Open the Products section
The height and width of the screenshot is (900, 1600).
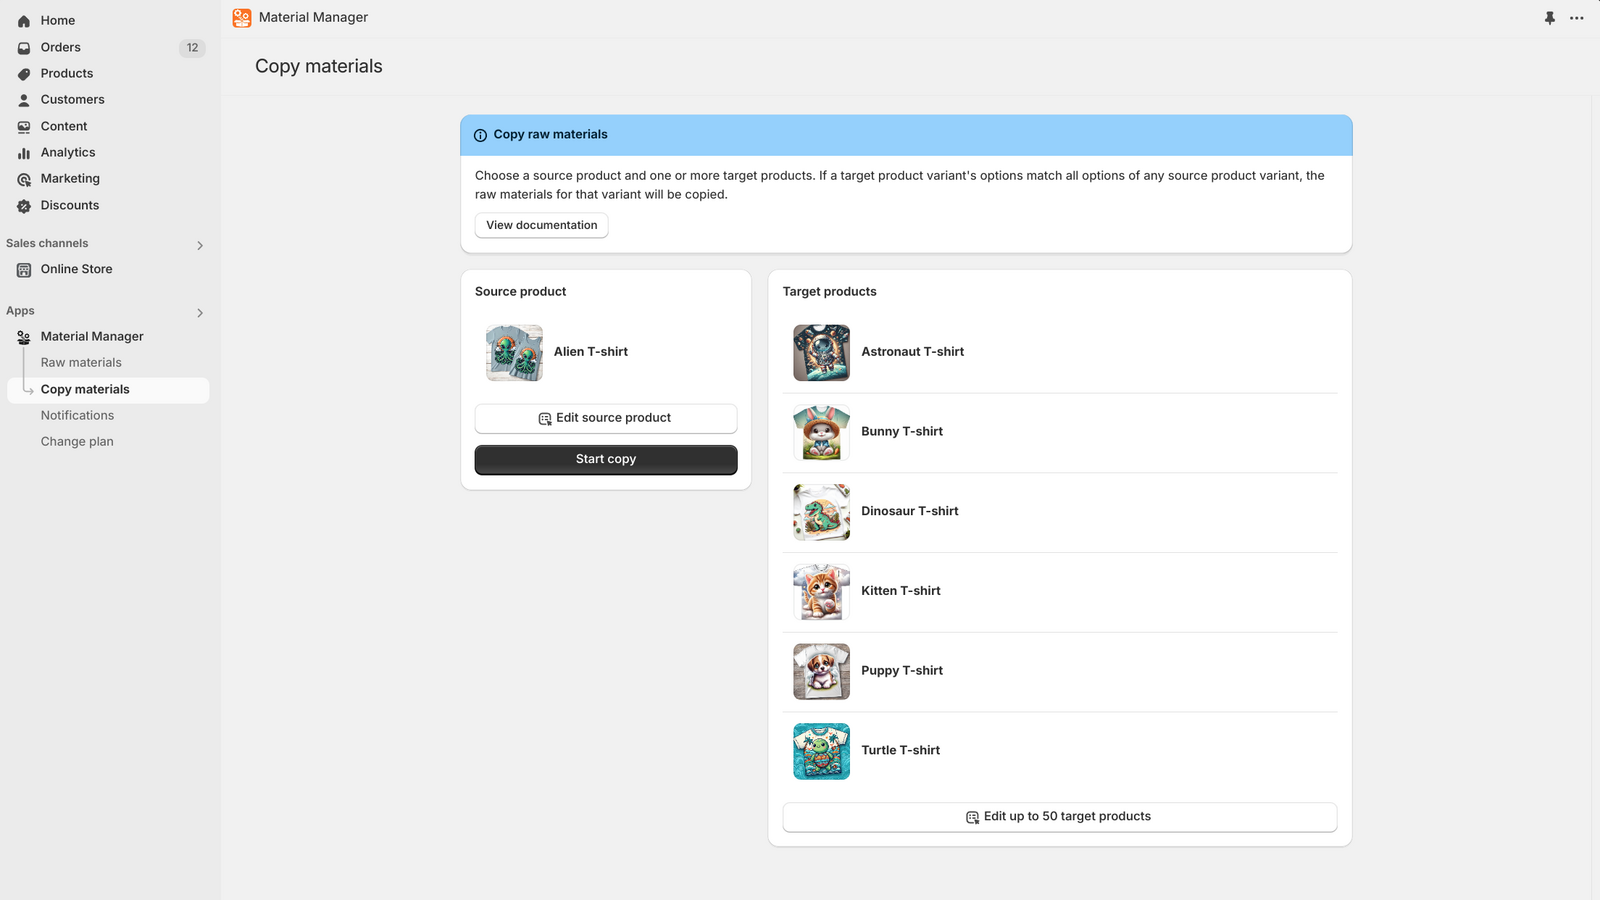click(66, 73)
